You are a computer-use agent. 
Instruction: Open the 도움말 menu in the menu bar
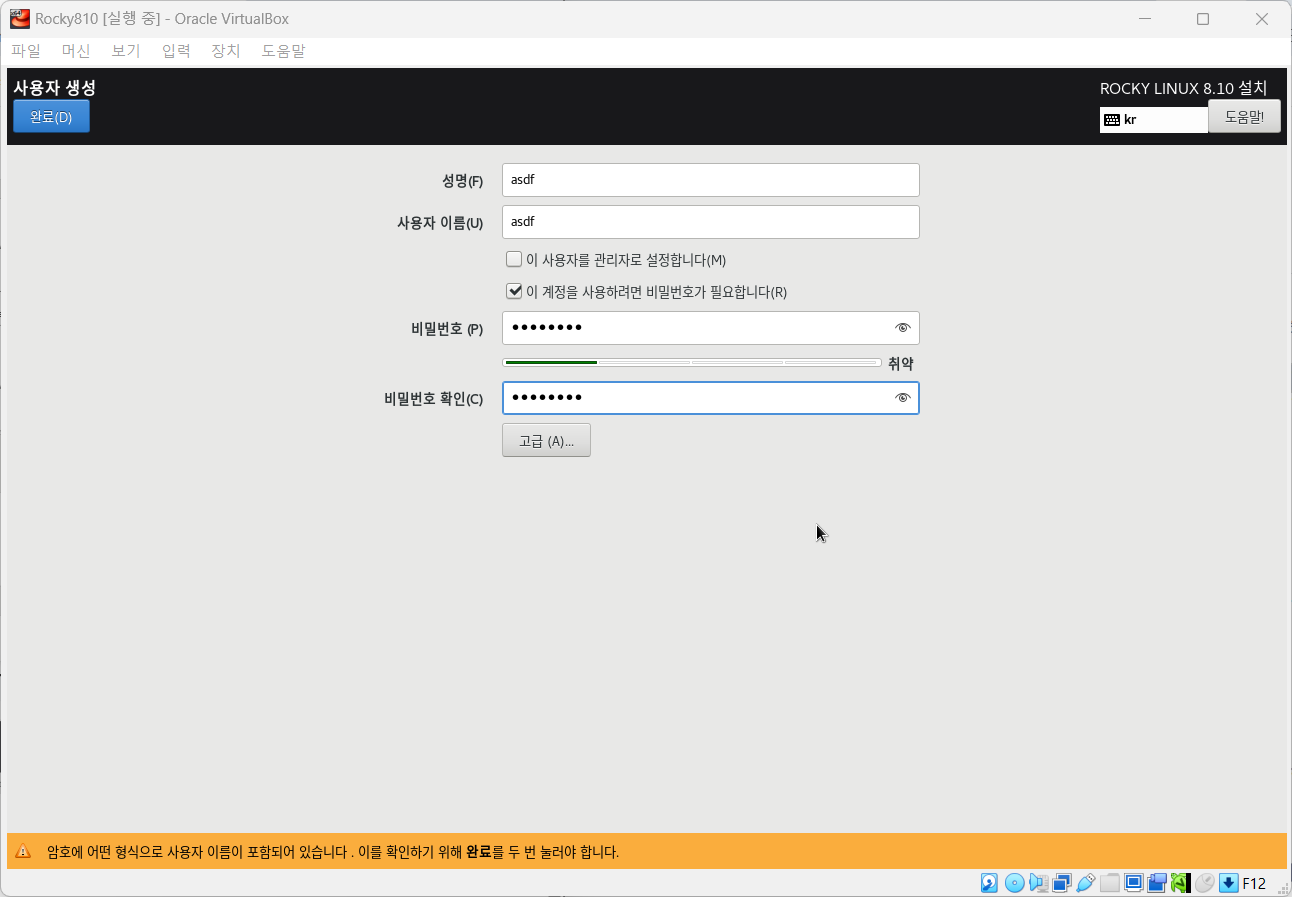(283, 50)
